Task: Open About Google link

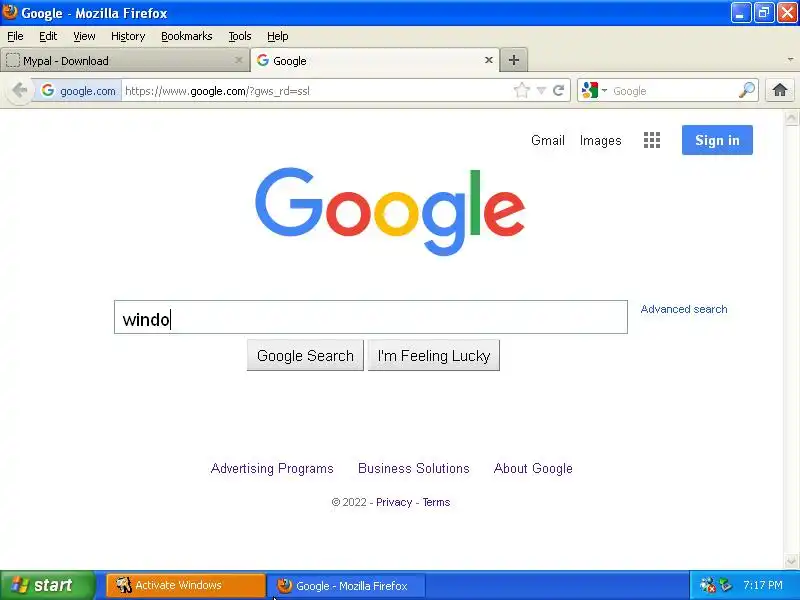Action: [533, 468]
